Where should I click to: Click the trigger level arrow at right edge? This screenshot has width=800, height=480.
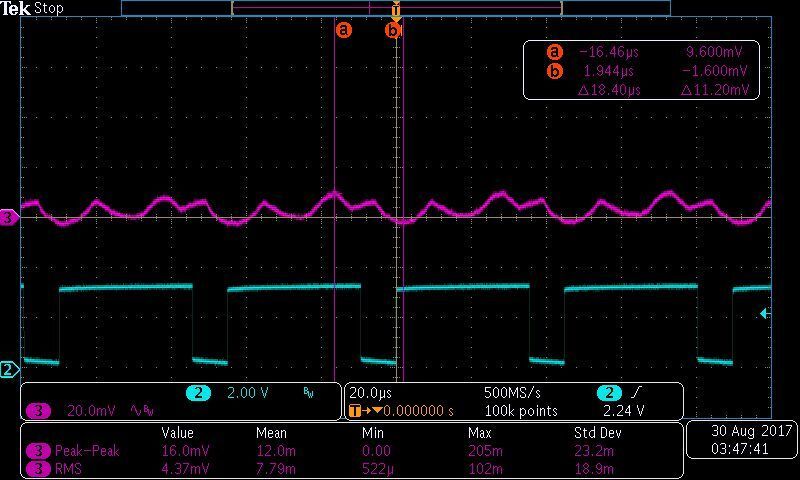pyautogui.click(x=765, y=313)
